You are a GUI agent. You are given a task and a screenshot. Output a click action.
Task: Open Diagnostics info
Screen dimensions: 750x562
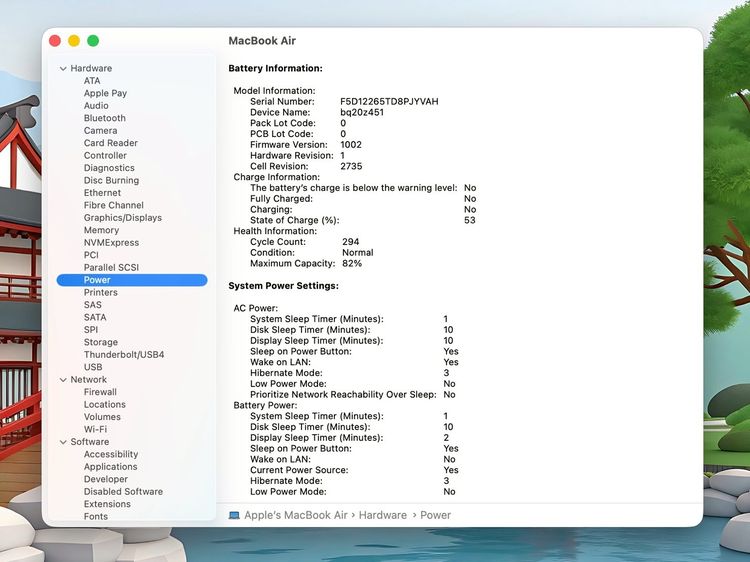[109, 168]
